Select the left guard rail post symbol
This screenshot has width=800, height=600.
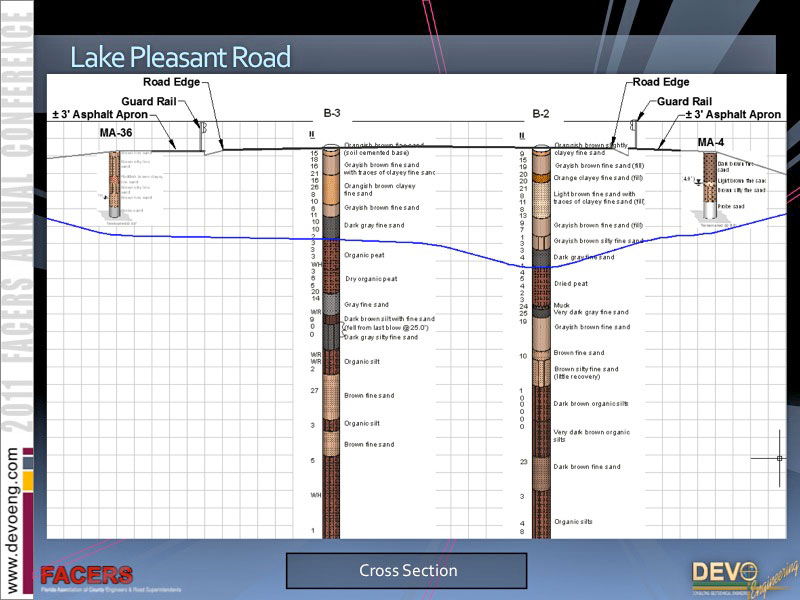click(x=204, y=132)
